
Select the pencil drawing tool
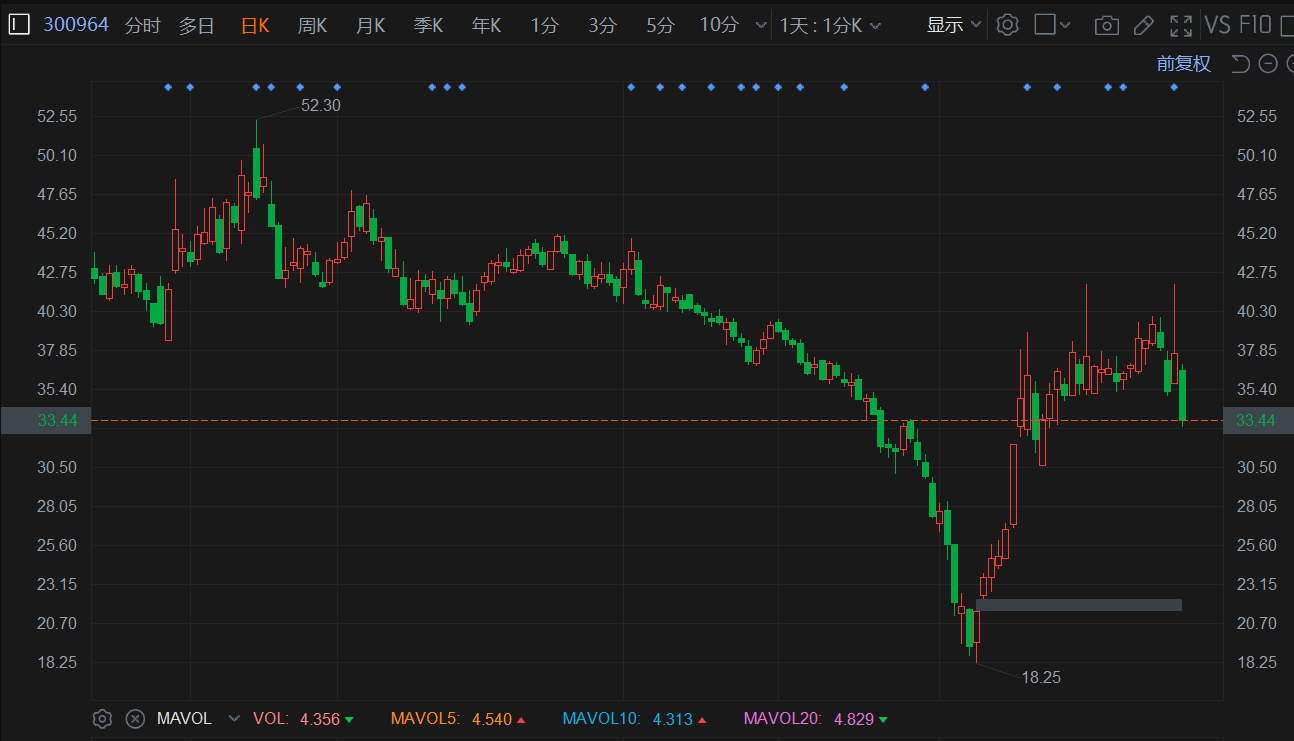(x=1143, y=25)
